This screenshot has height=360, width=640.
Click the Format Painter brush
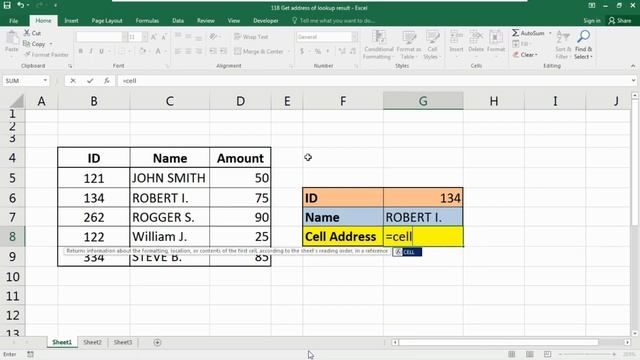point(27,54)
